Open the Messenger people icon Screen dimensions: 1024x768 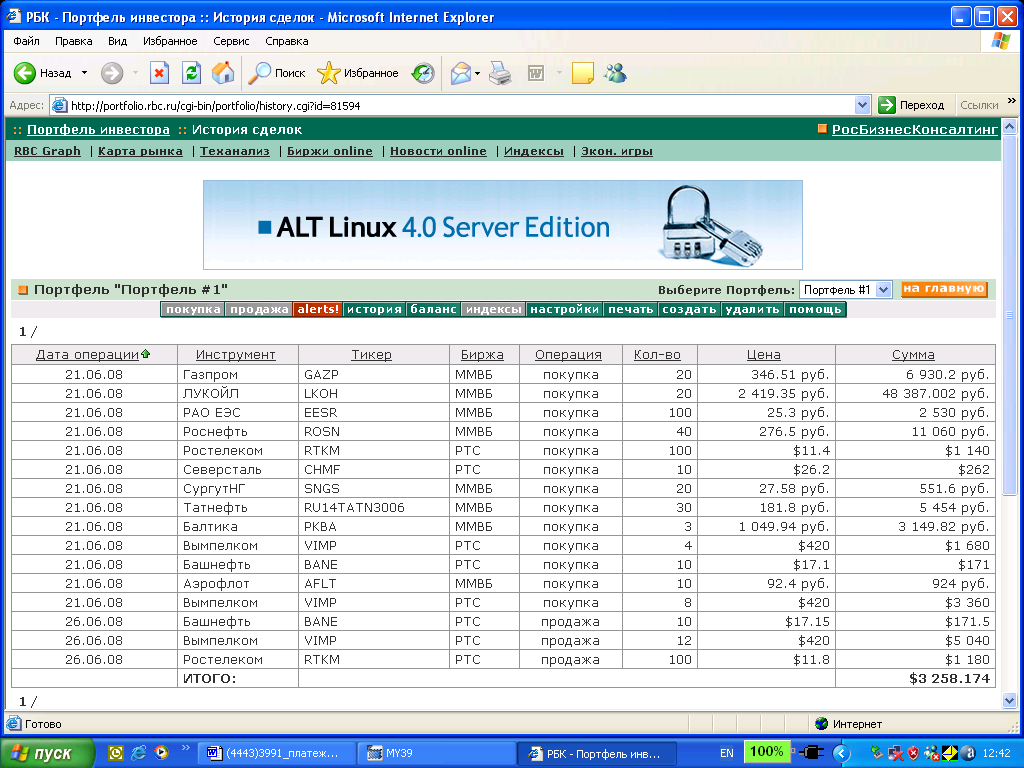(615, 73)
